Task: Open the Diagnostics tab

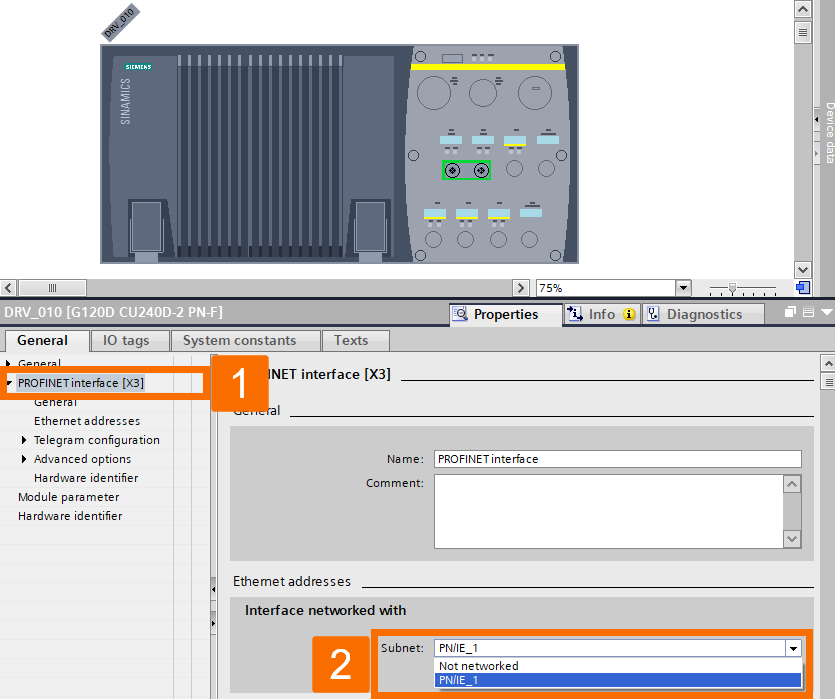Action: click(703, 314)
